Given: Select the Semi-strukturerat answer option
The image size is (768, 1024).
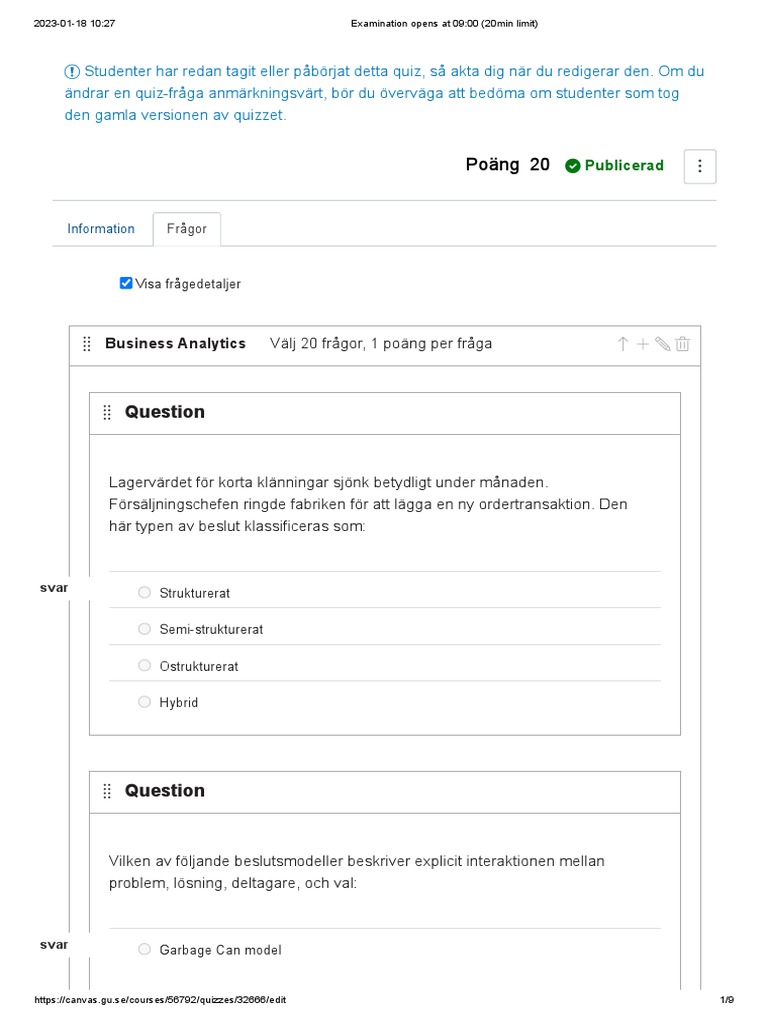Looking at the screenshot, I should click(x=145, y=629).
